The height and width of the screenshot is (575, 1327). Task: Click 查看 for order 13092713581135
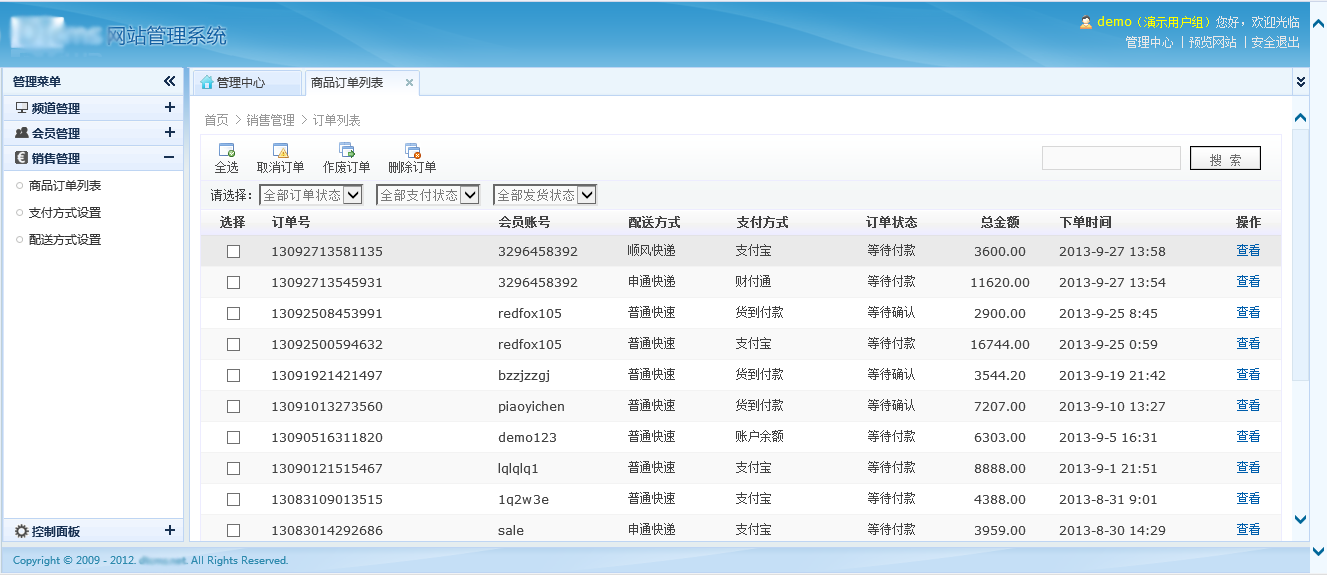click(1248, 251)
